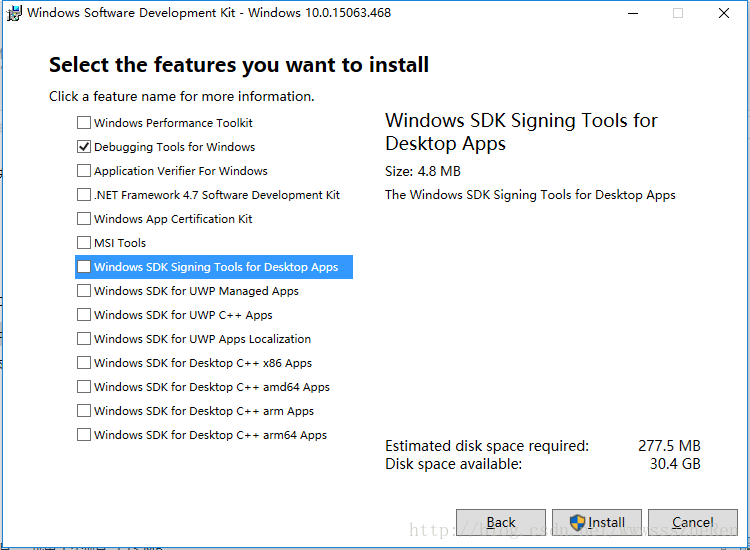Enable Desktop C++ amd64 Apps checkbox

click(84, 386)
